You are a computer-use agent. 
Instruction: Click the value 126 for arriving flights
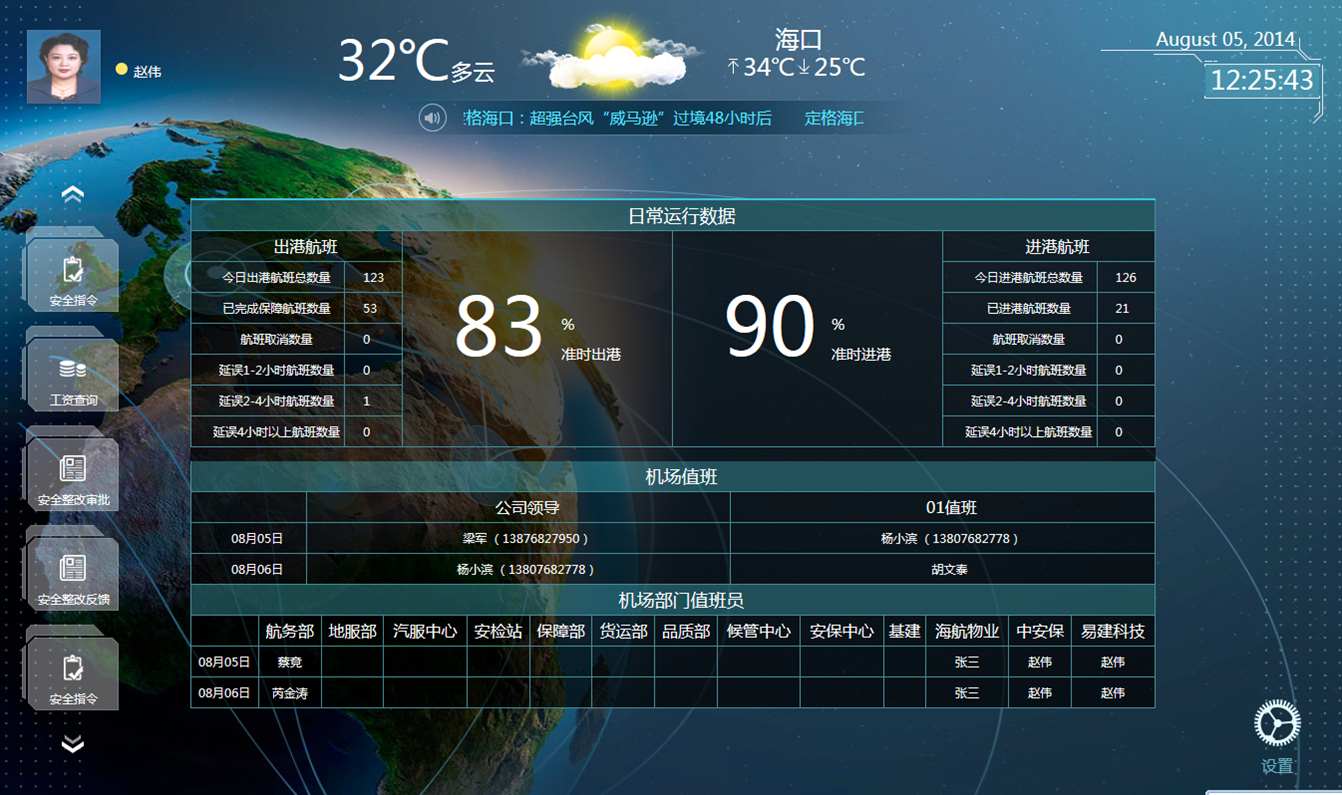coord(1125,278)
